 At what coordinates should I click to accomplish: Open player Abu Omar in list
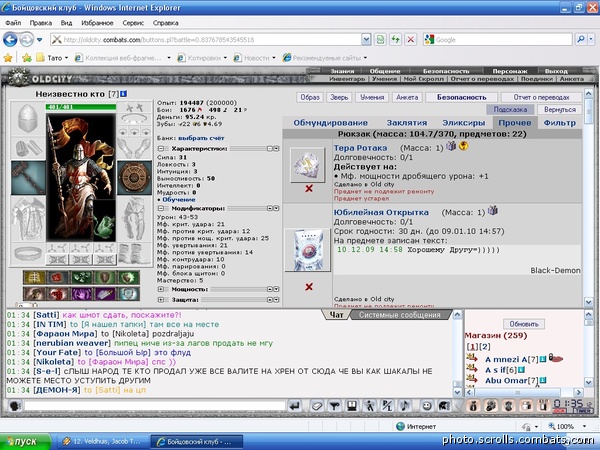tap(506, 380)
